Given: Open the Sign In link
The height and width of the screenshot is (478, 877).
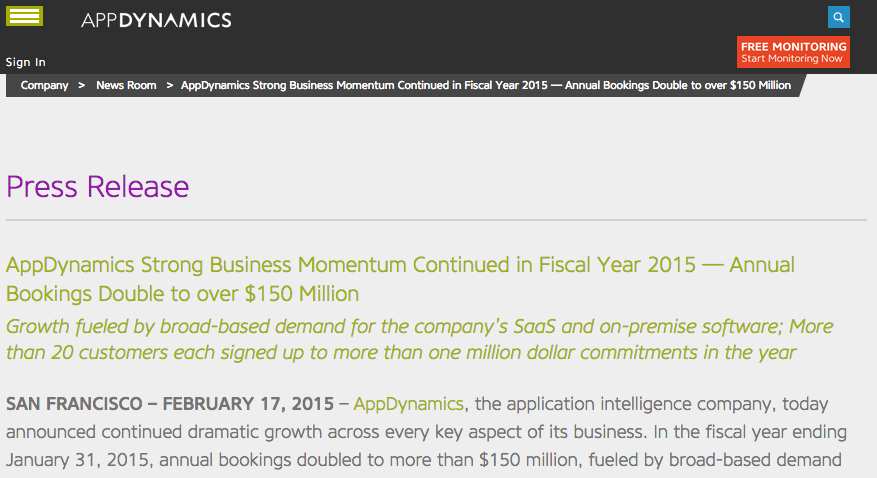Looking at the screenshot, I should pos(26,62).
